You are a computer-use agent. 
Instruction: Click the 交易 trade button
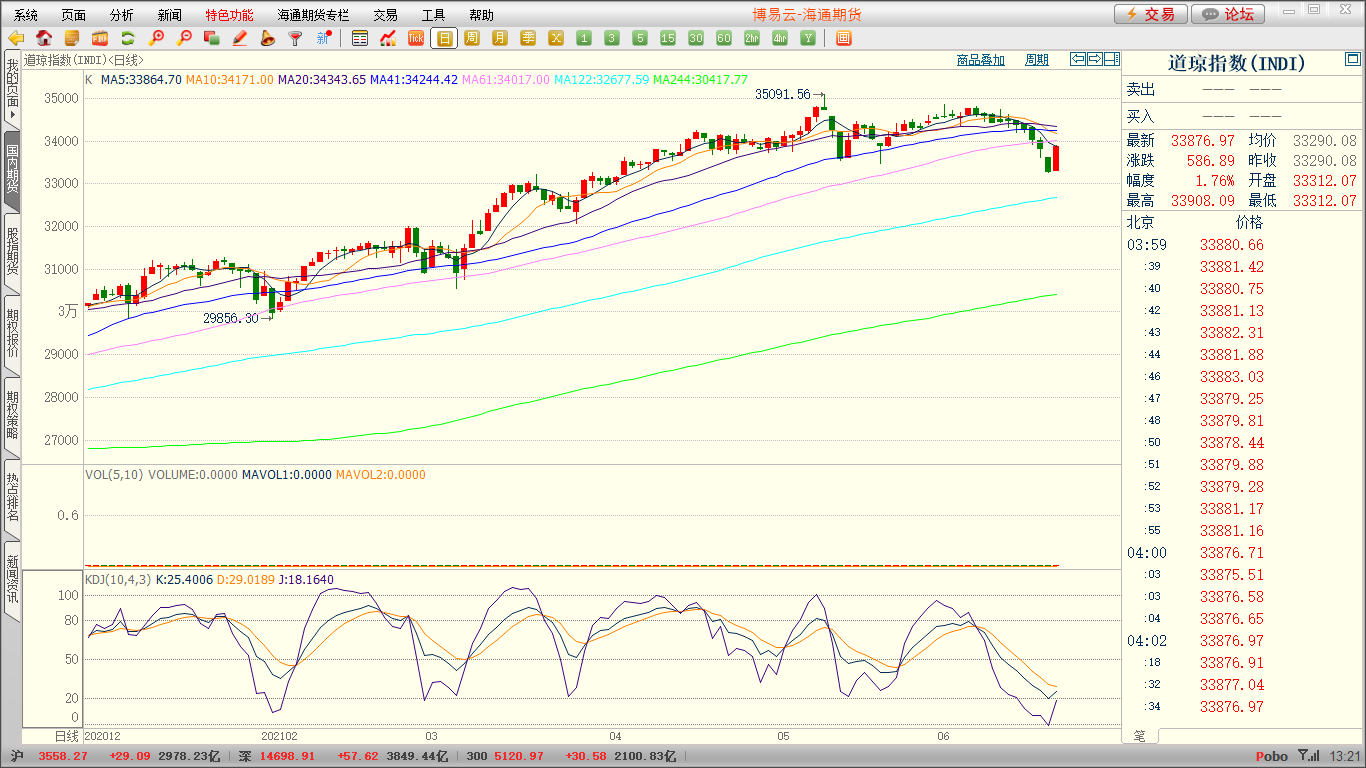tap(1151, 14)
